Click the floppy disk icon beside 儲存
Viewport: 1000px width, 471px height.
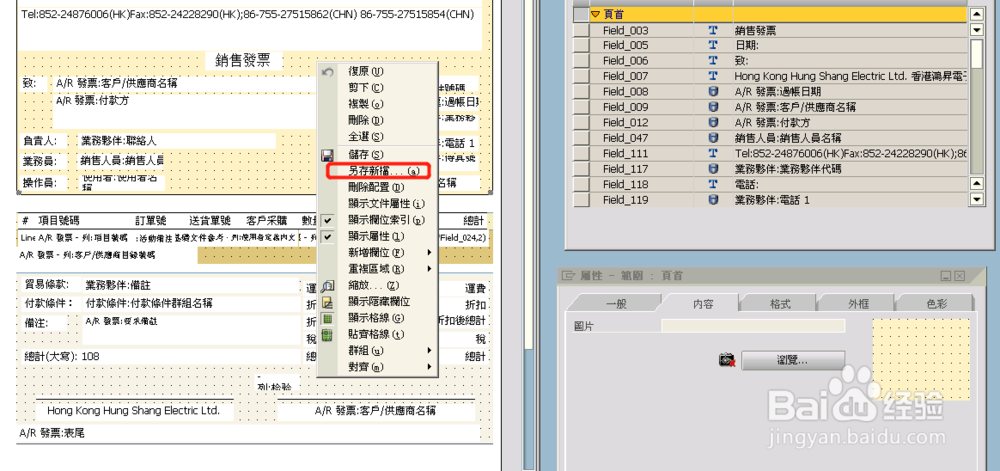click(328, 155)
